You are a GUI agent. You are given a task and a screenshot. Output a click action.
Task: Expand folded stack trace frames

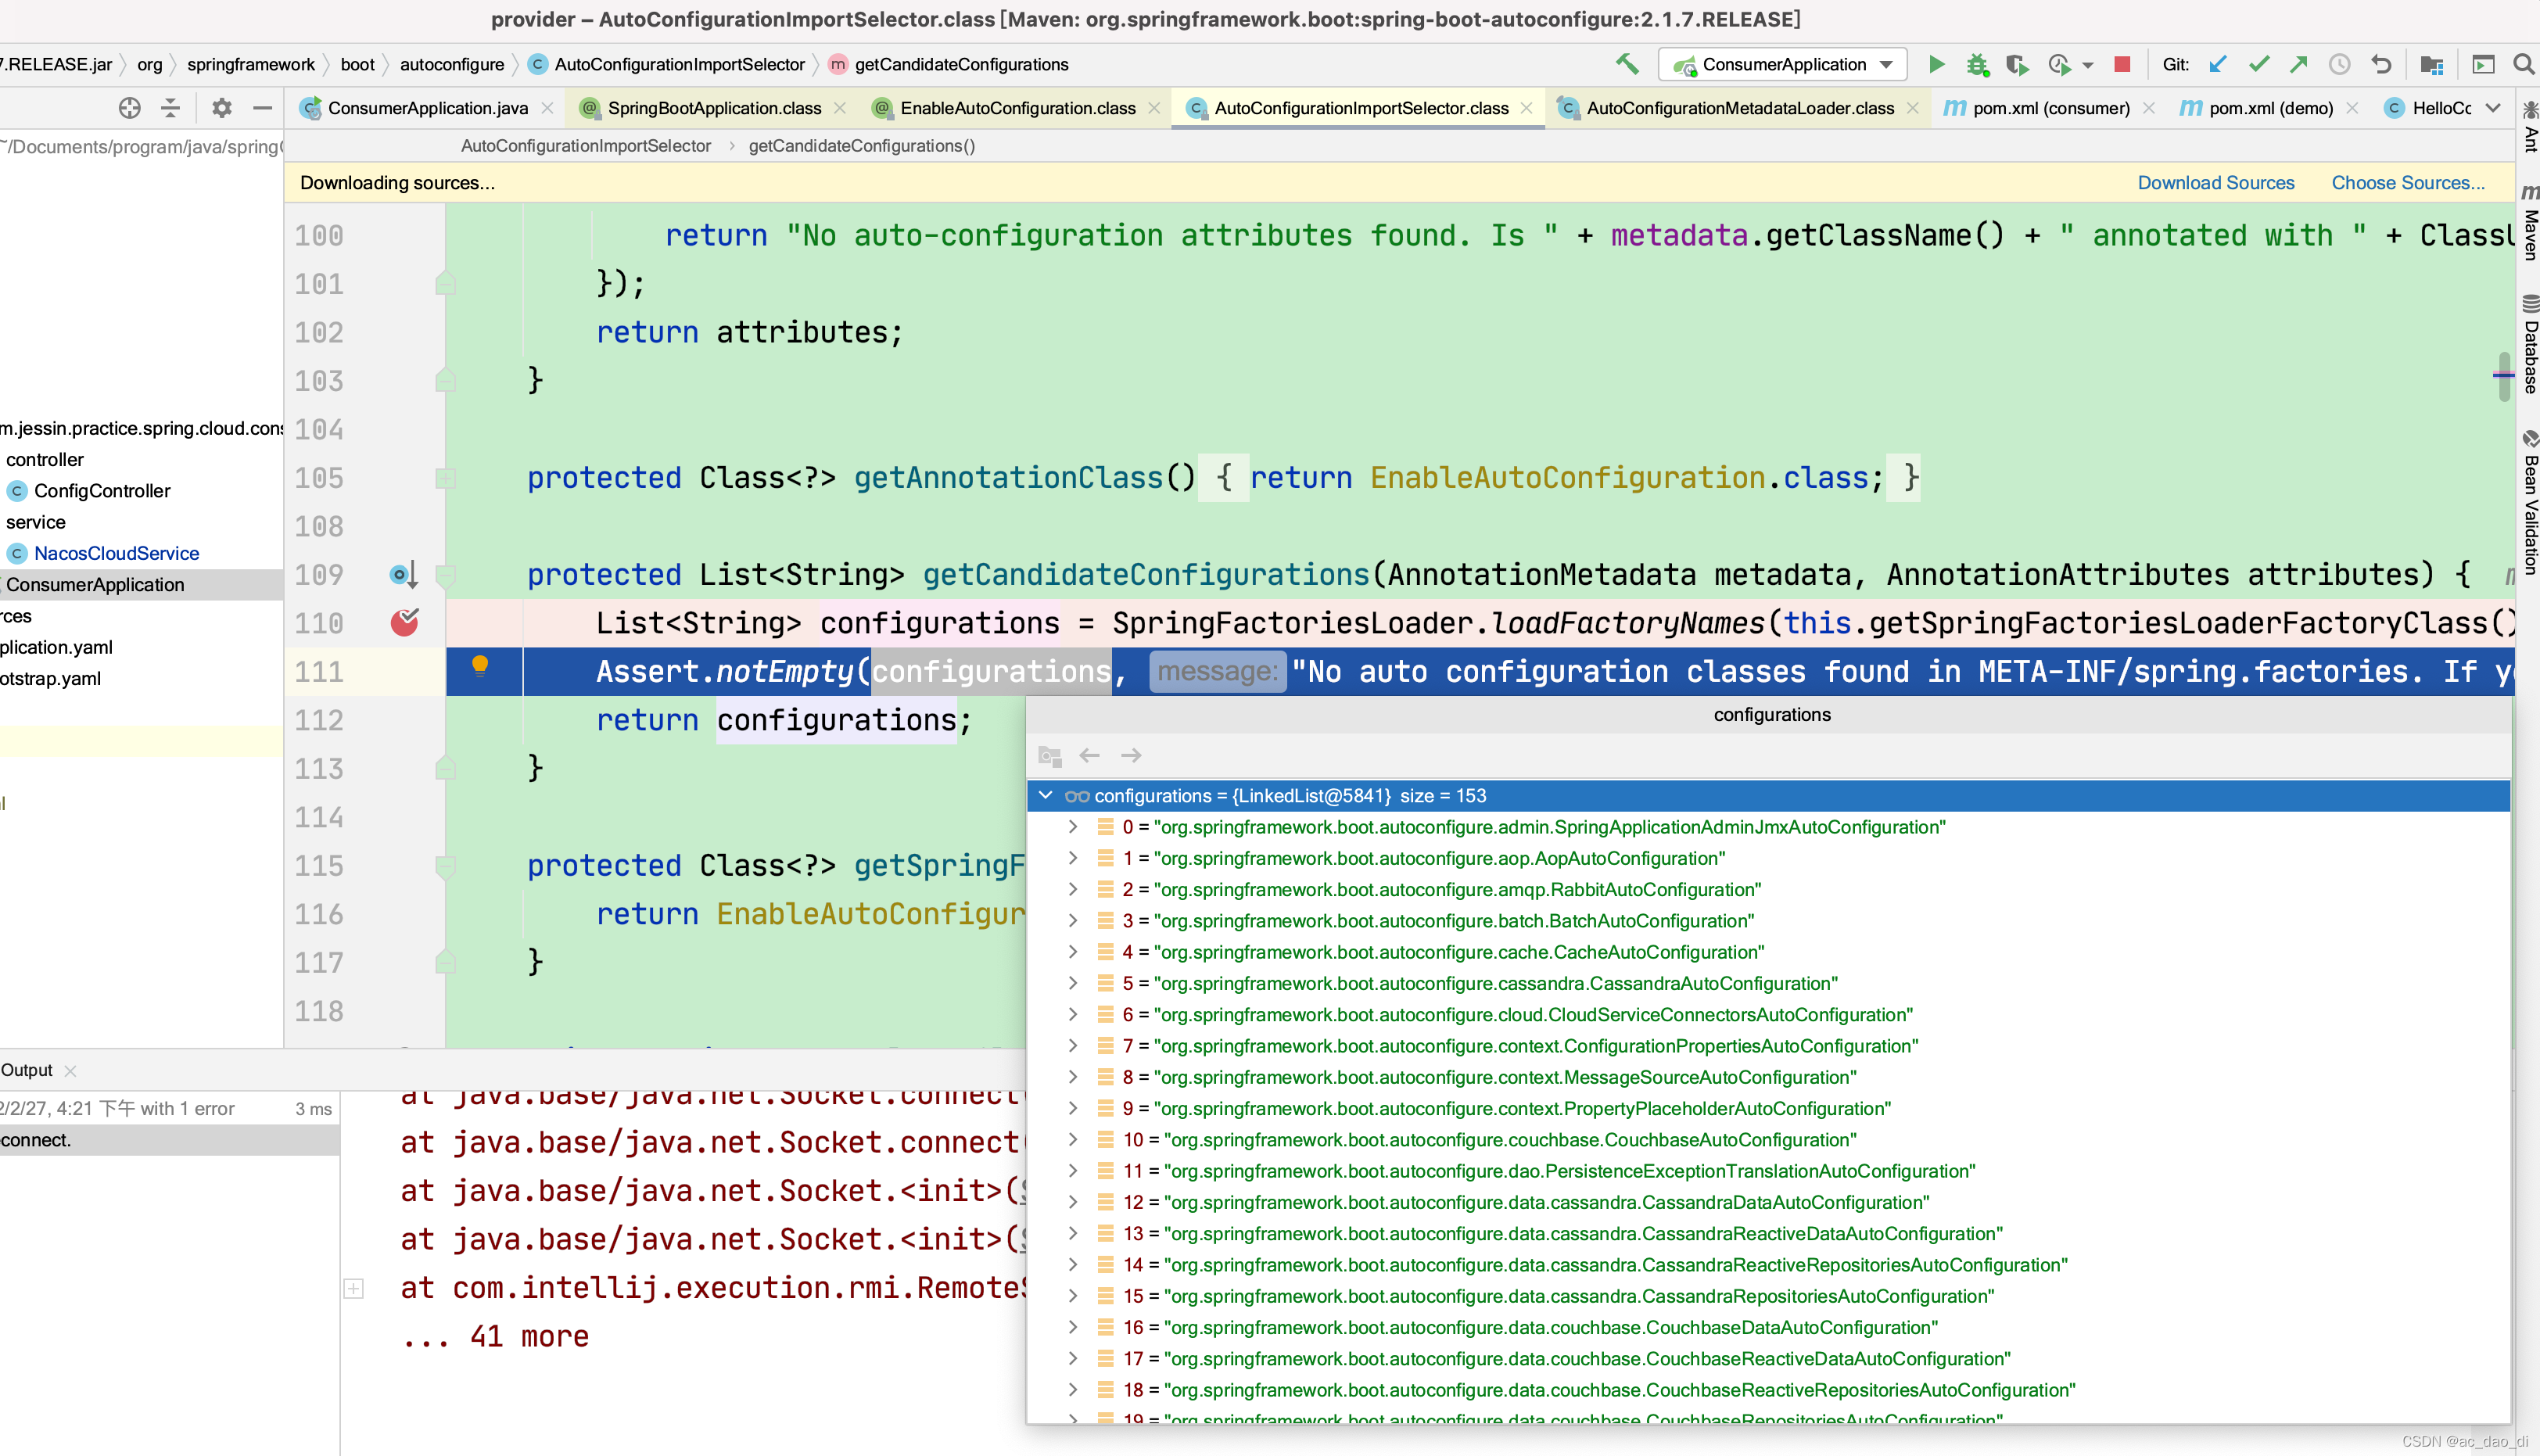pyautogui.click(x=354, y=1288)
